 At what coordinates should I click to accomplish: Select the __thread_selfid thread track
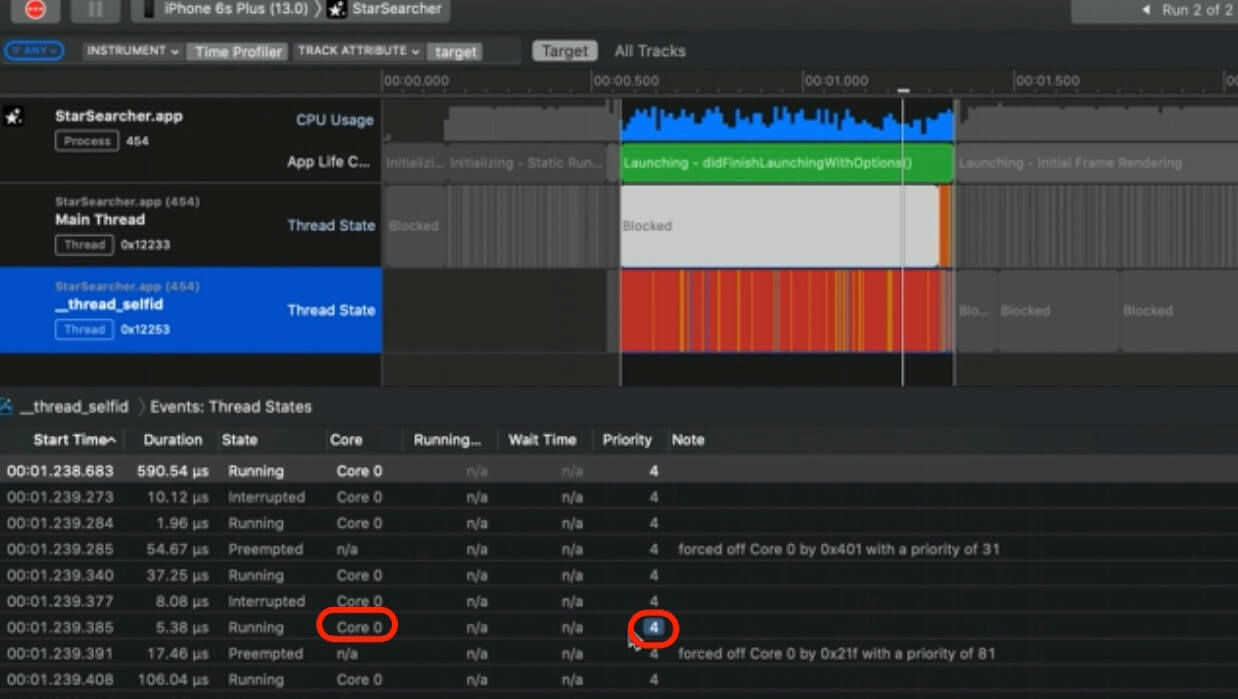tap(190, 310)
